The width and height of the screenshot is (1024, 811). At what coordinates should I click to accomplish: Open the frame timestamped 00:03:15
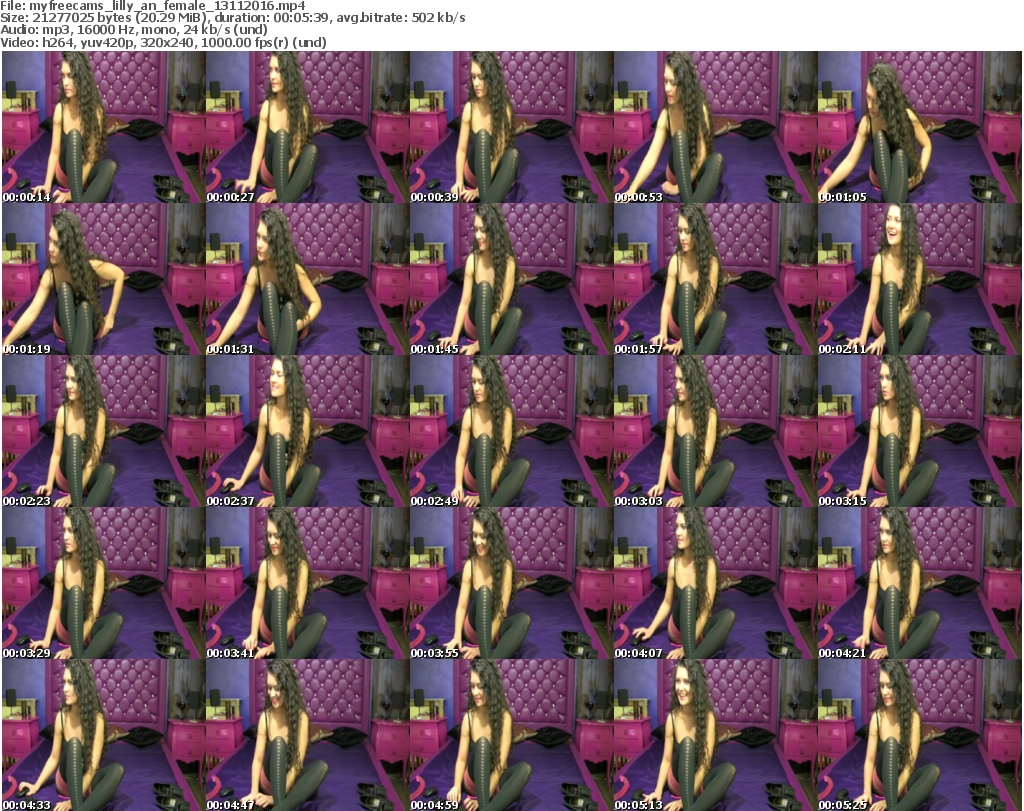point(919,432)
